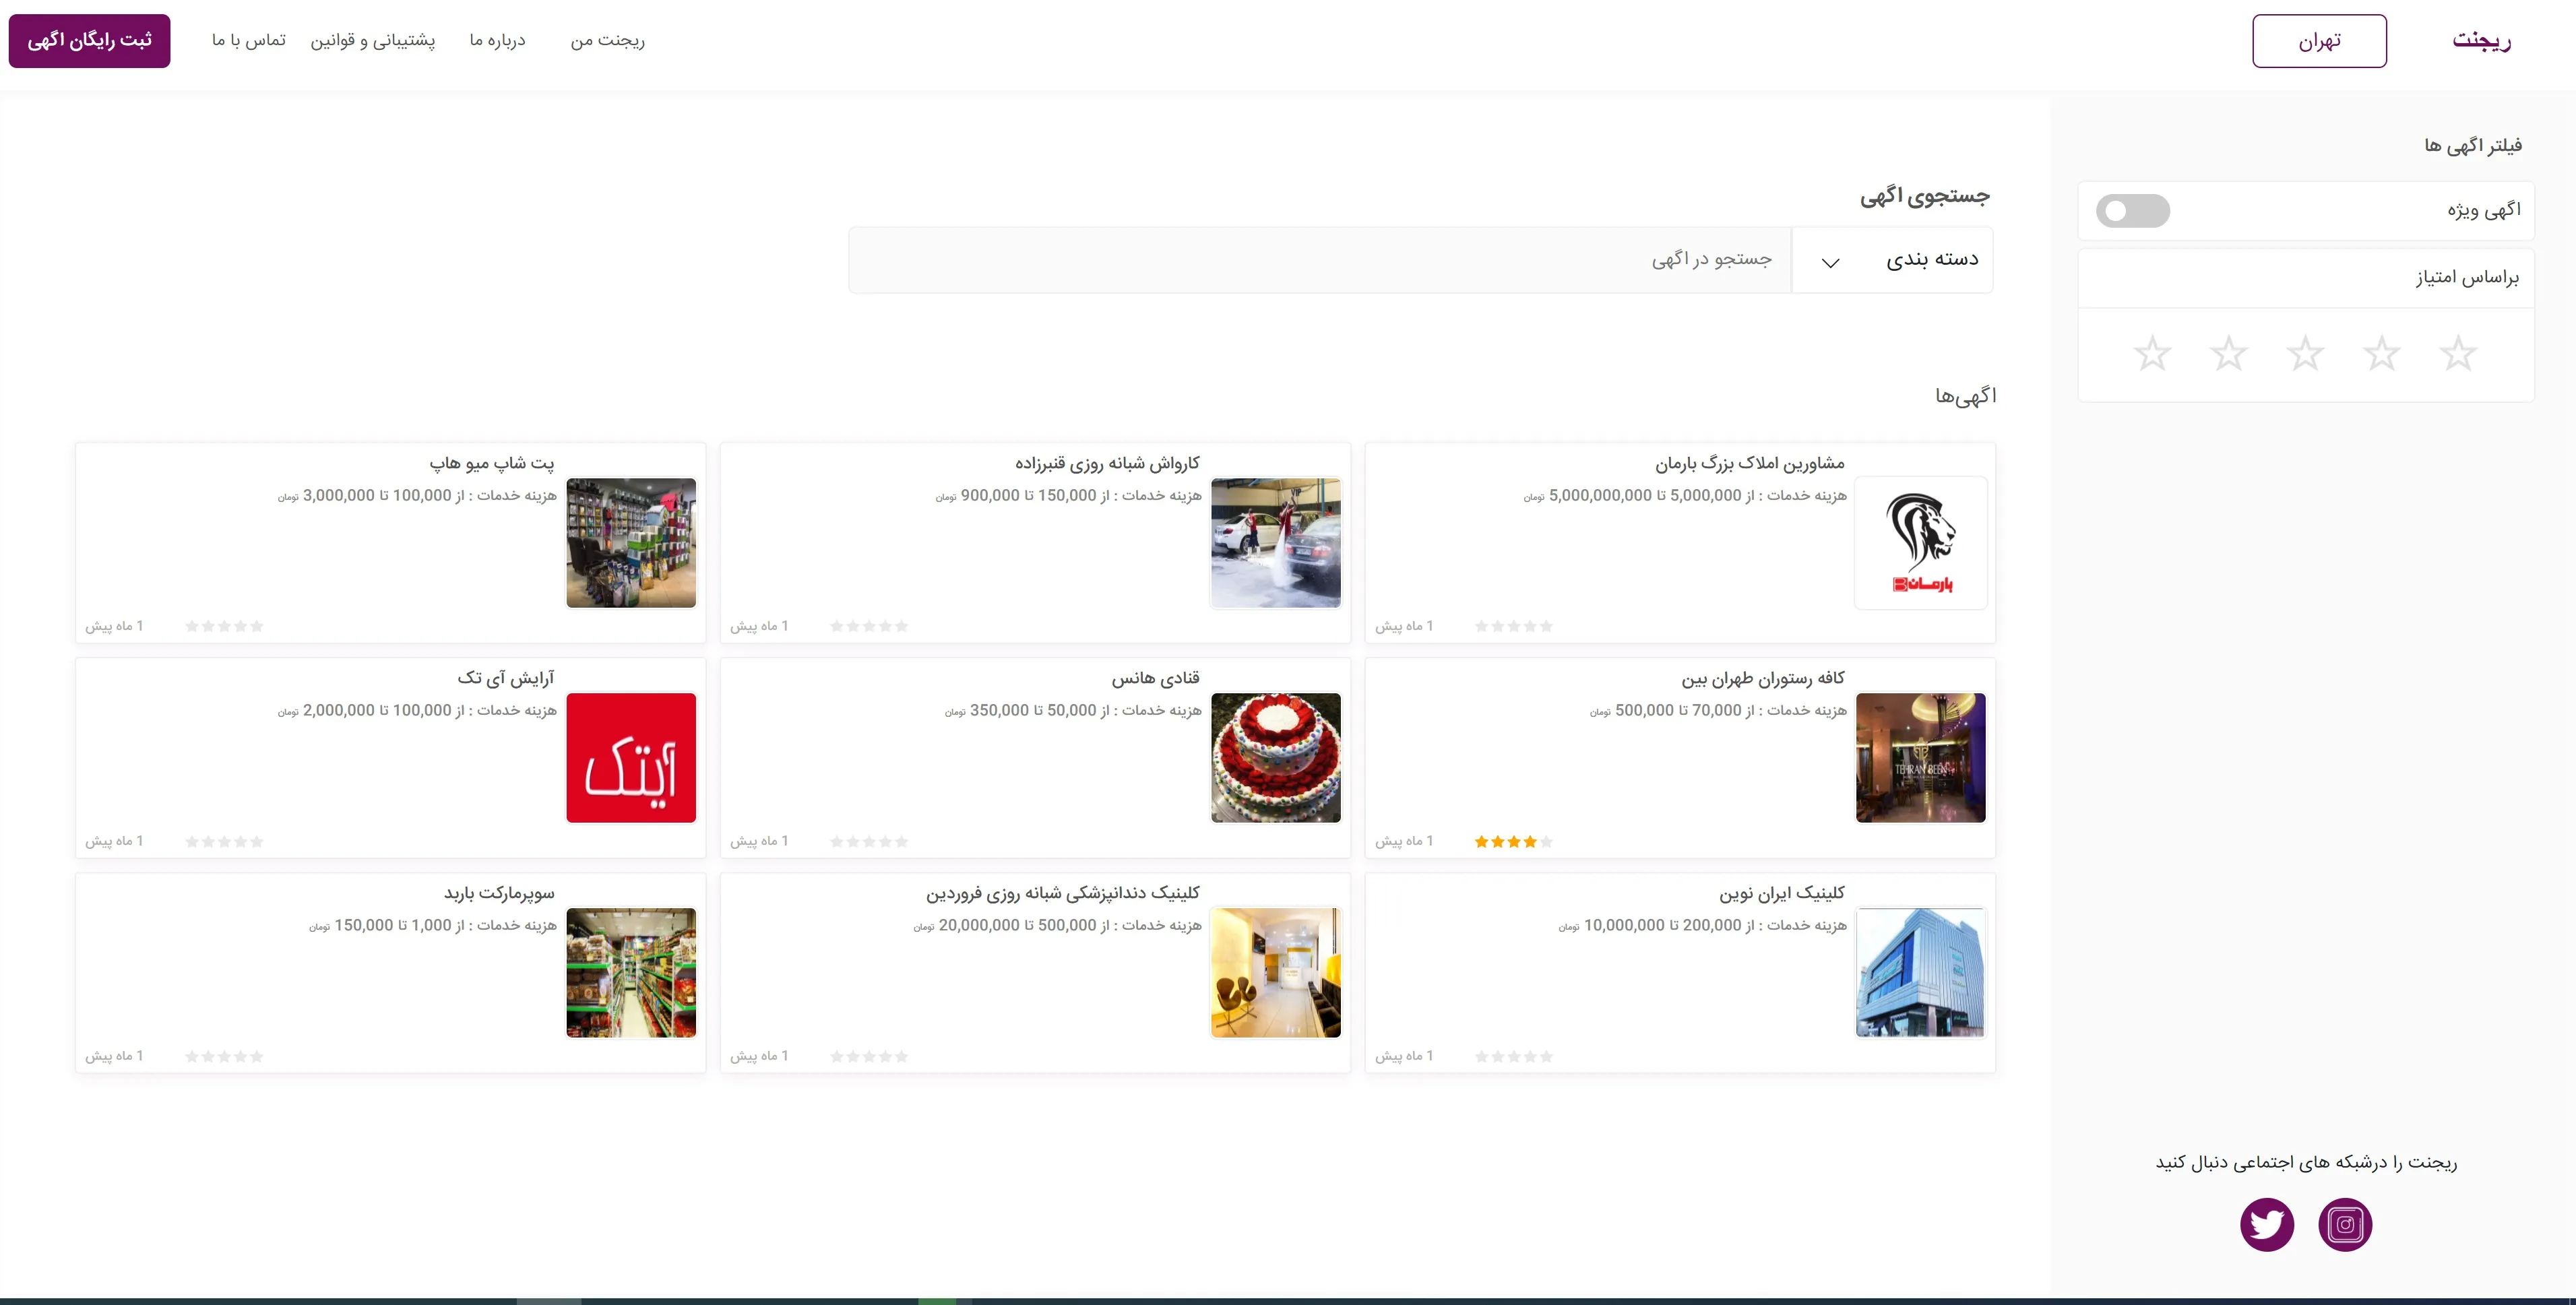This screenshot has width=2576, height=1305.
Task: Open the درباره ما menu item
Action: click(x=497, y=40)
